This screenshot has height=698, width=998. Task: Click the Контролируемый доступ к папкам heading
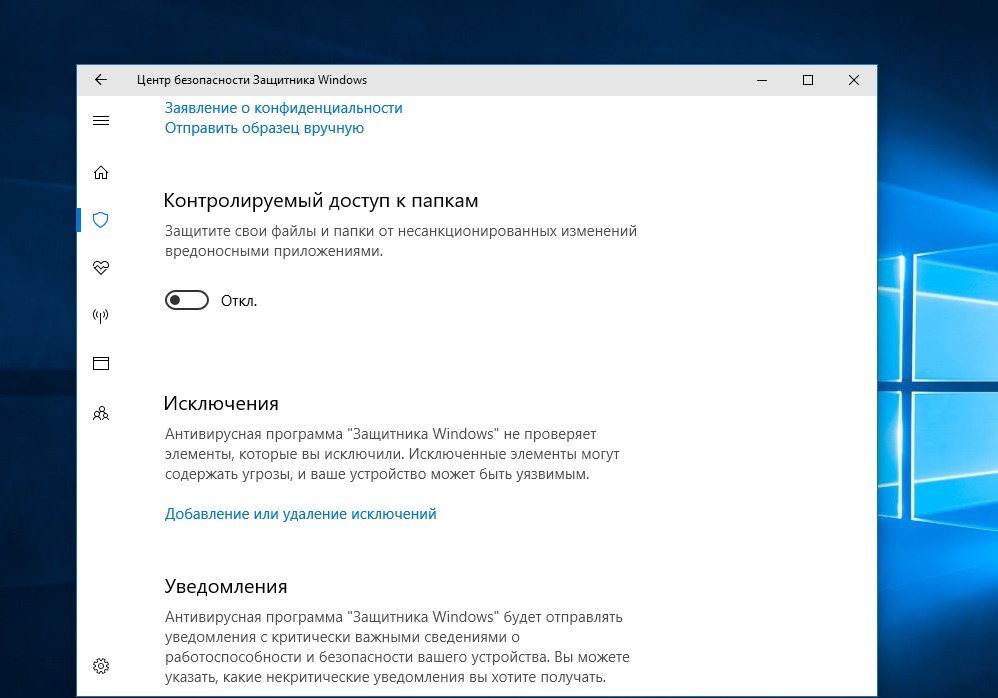pos(321,201)
